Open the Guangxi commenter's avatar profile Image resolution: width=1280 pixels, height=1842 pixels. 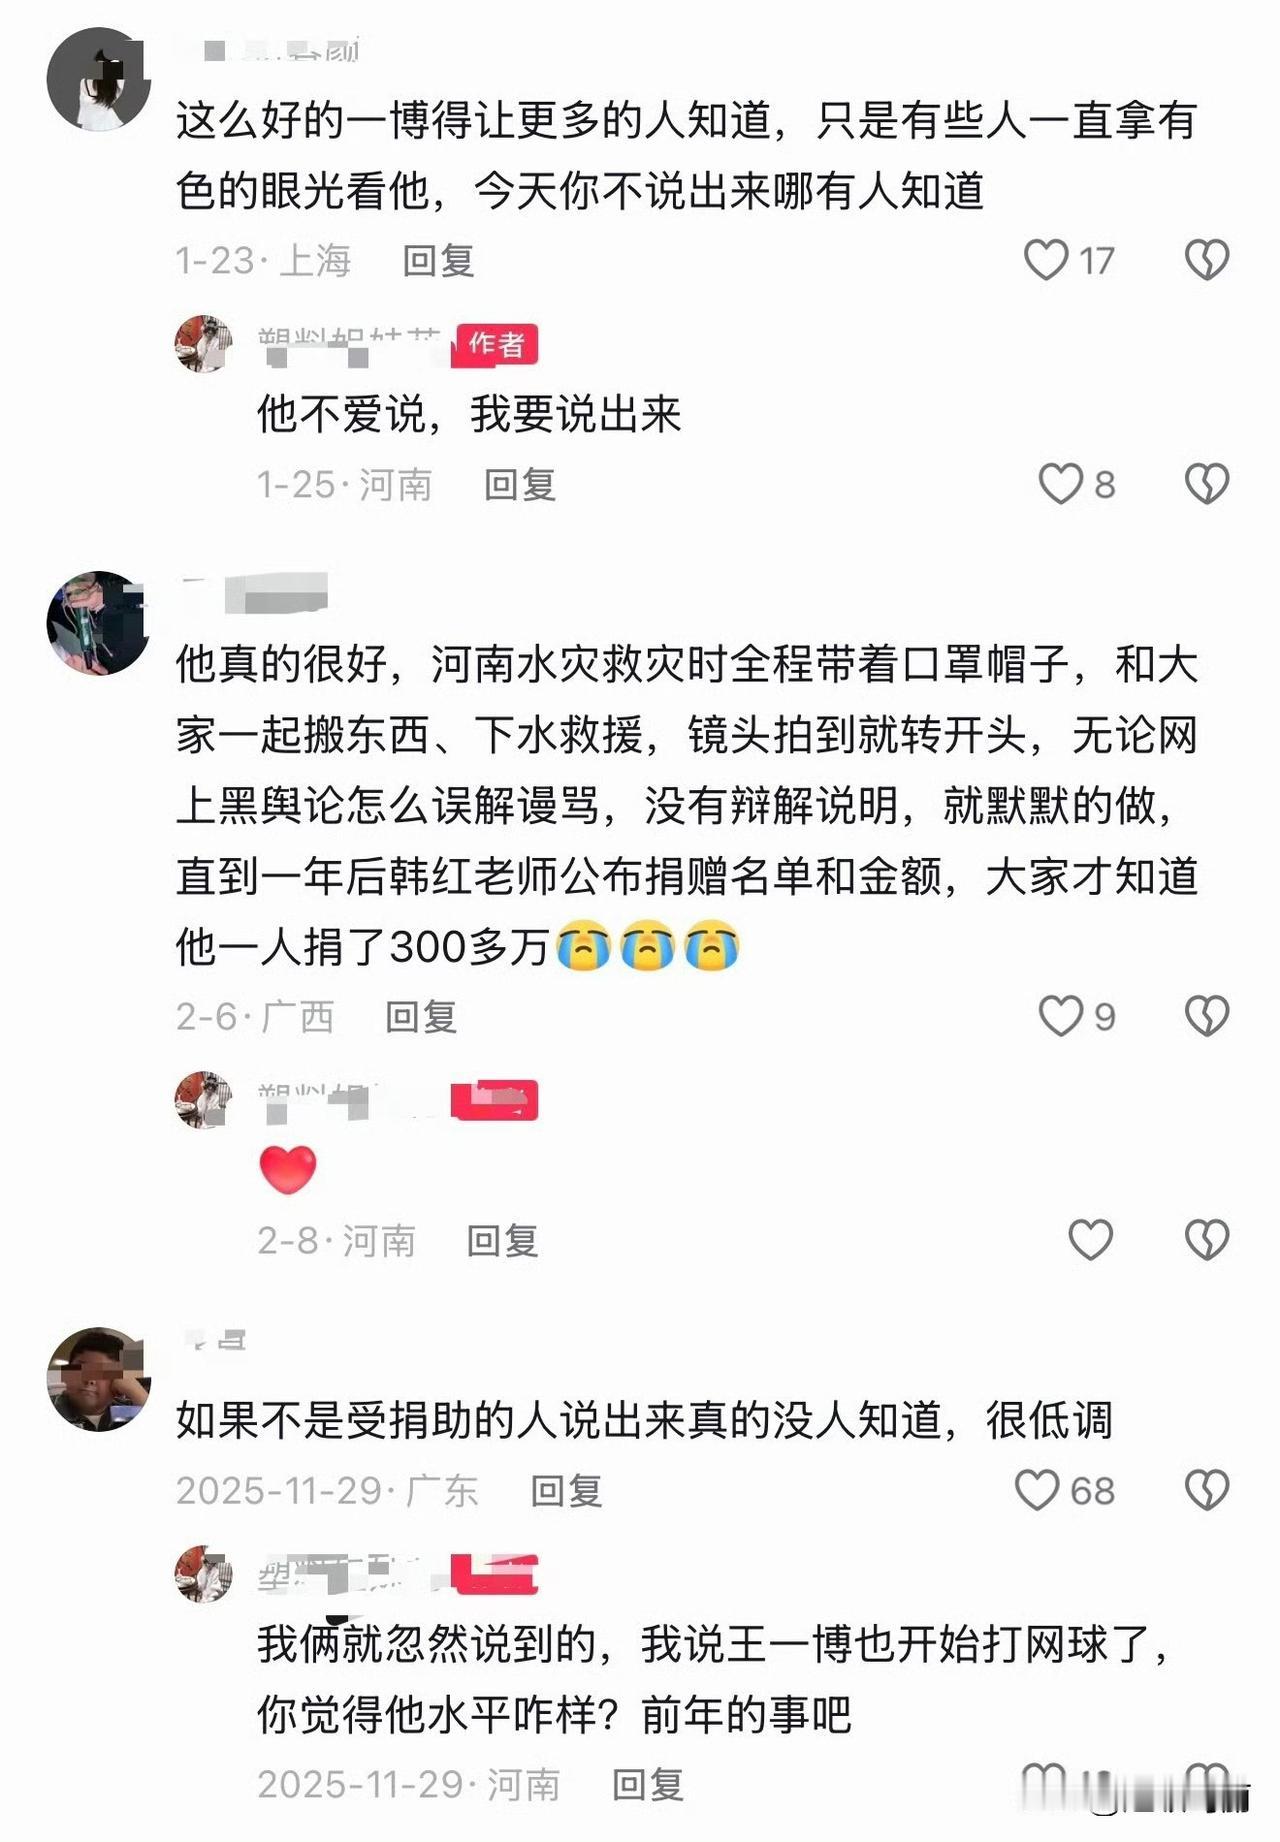click(98, 623)
